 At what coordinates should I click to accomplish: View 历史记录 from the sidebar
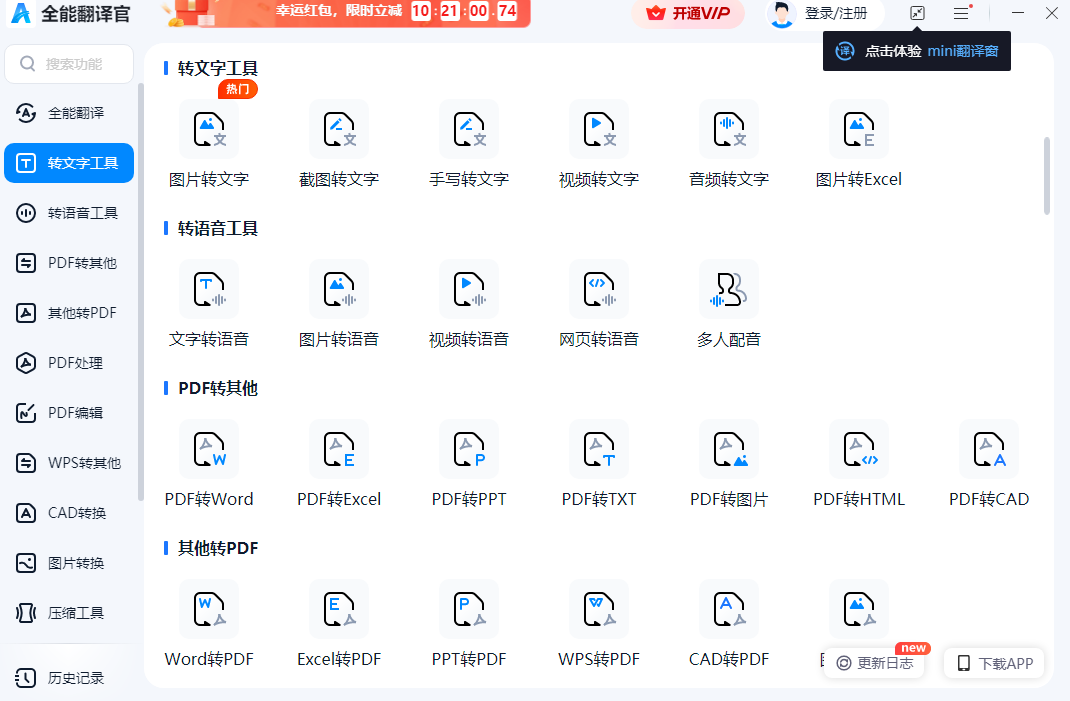click(68, 677)
